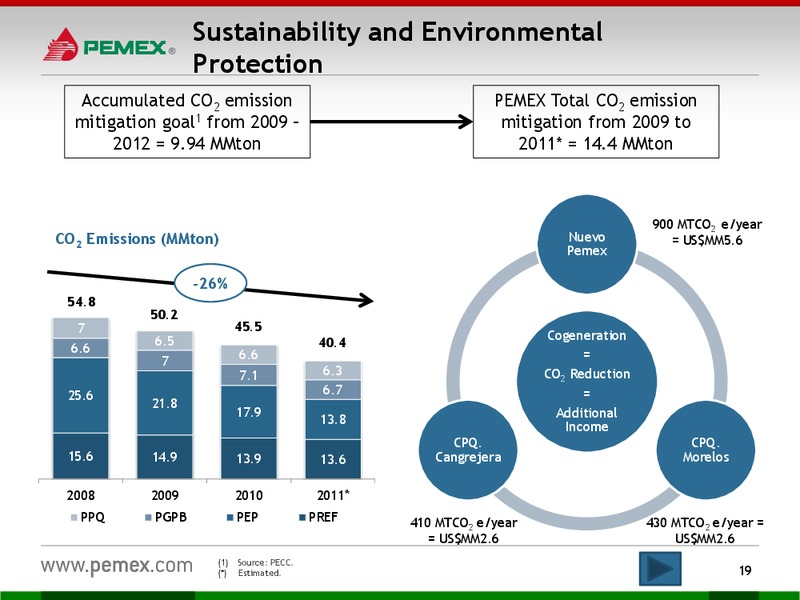
Task: Select the Nuevo Pemex circle
Action: (587, 244)
